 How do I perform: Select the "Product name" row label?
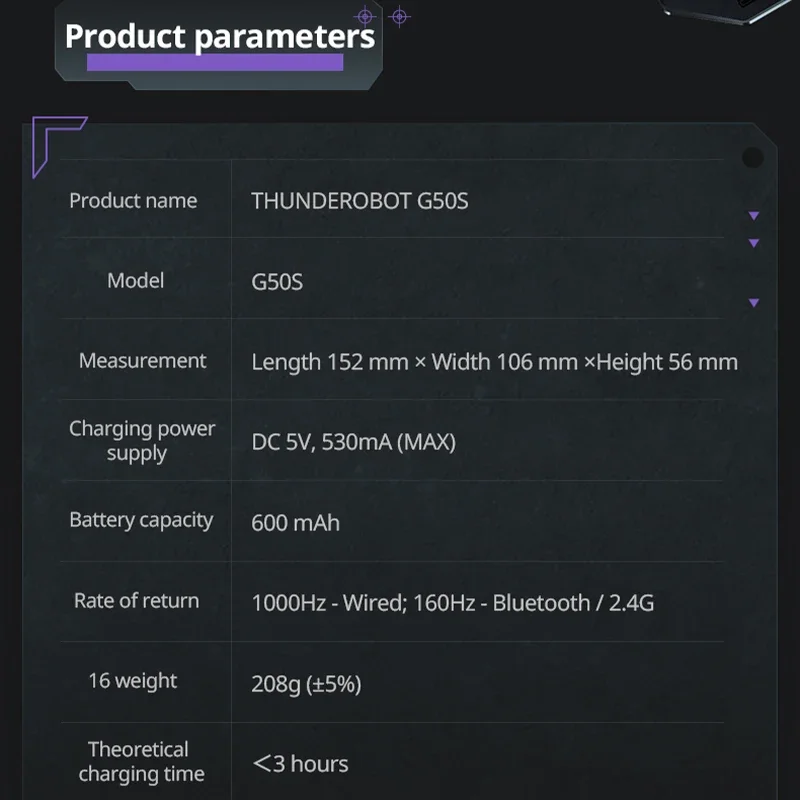[x=133, y=201]
